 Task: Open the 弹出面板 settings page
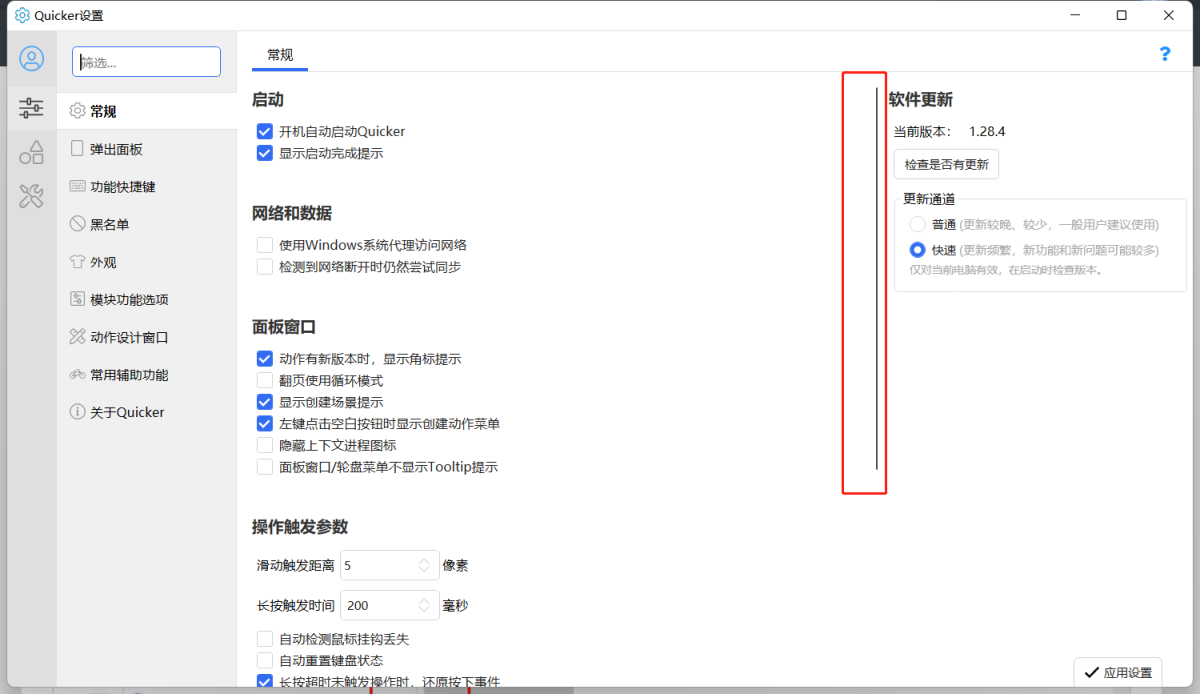tap(147, 149)
